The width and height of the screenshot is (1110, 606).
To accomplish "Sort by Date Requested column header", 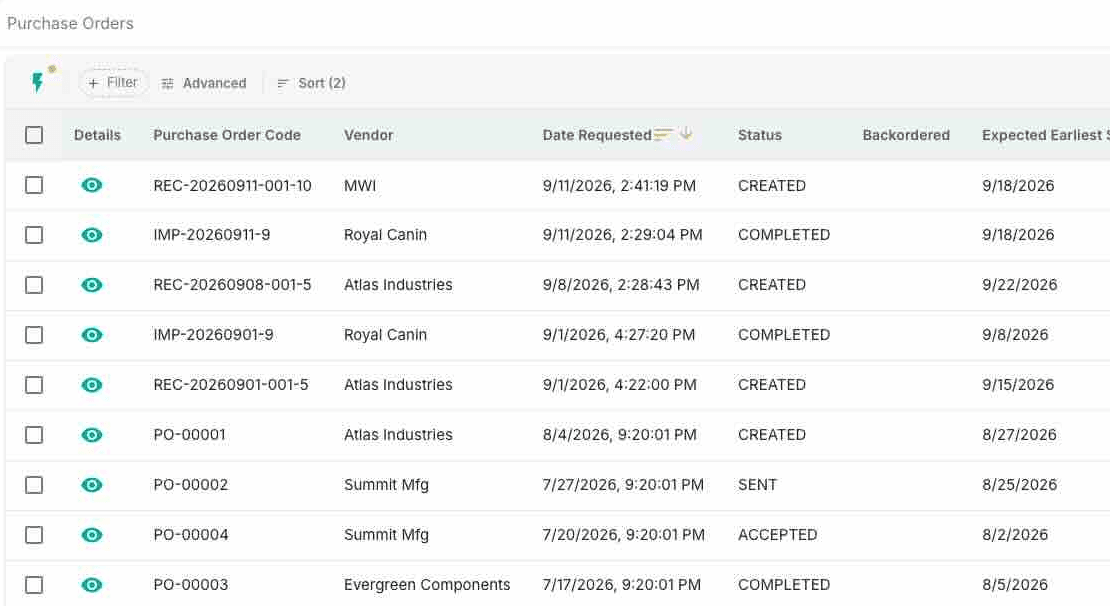I will click(x=597, y=135).
